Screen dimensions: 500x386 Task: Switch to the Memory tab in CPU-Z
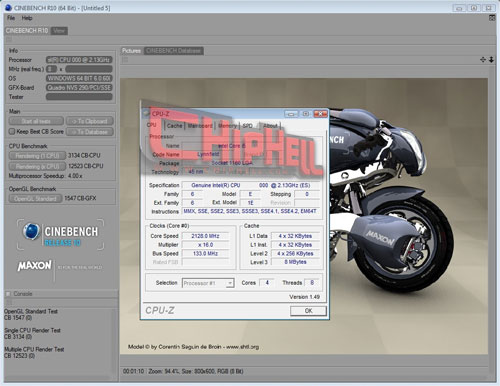point(227,126)
